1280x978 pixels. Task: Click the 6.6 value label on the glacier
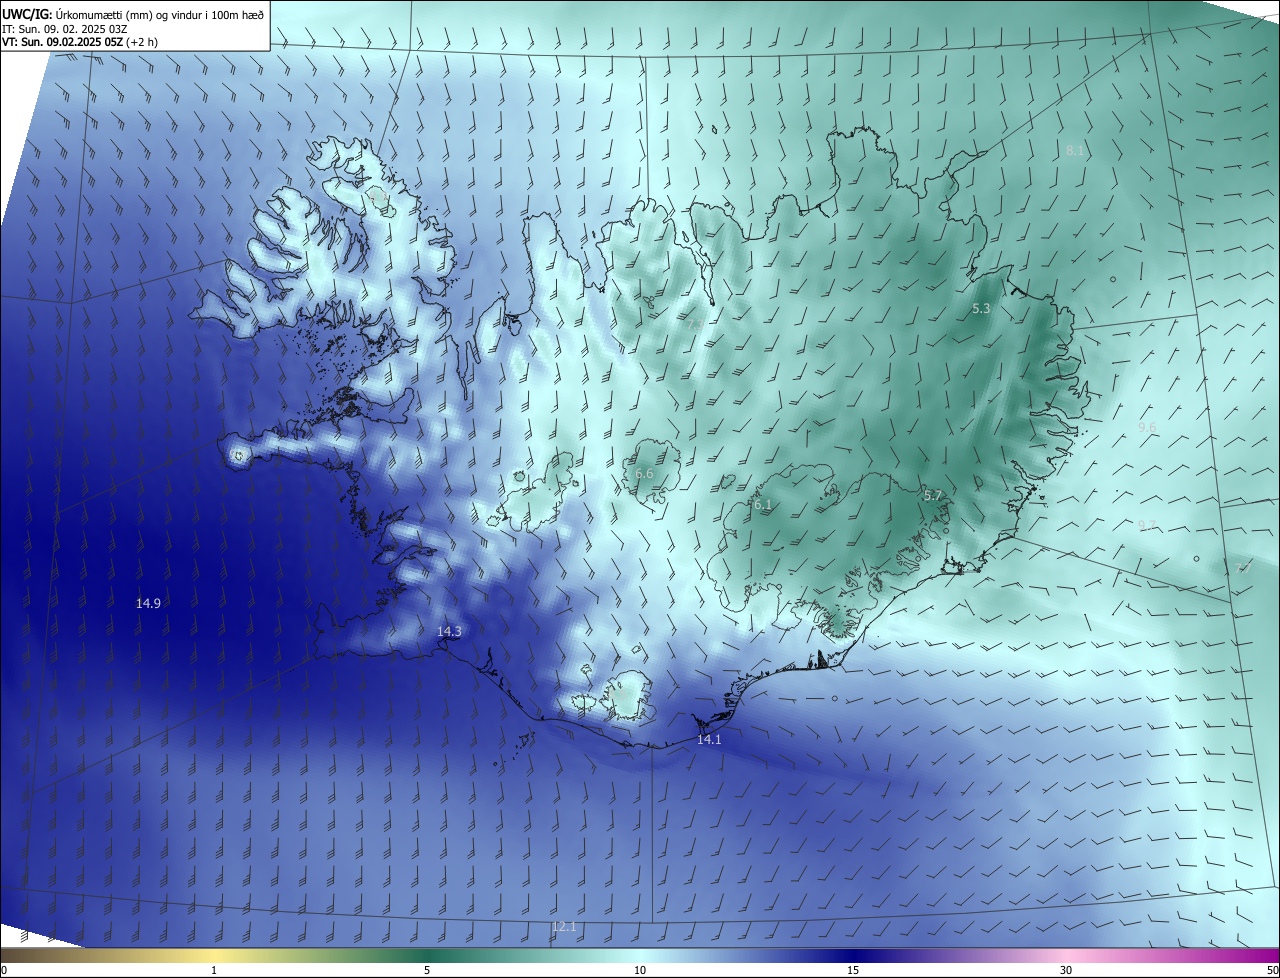[644, 473]
